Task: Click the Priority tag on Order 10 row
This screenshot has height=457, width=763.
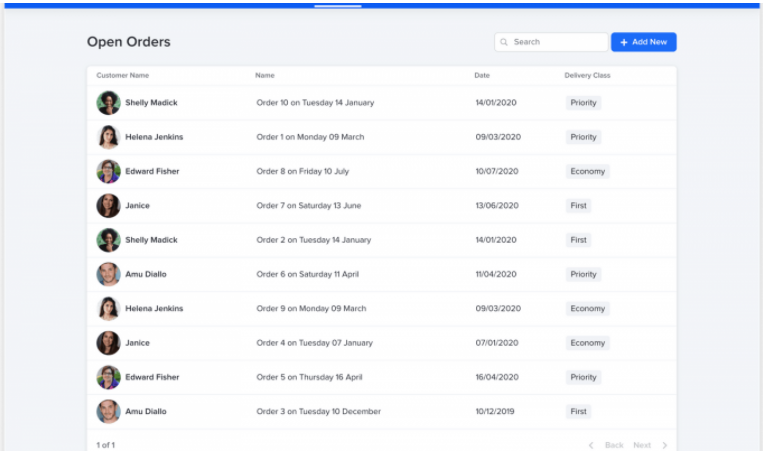Action: [583, 103]
